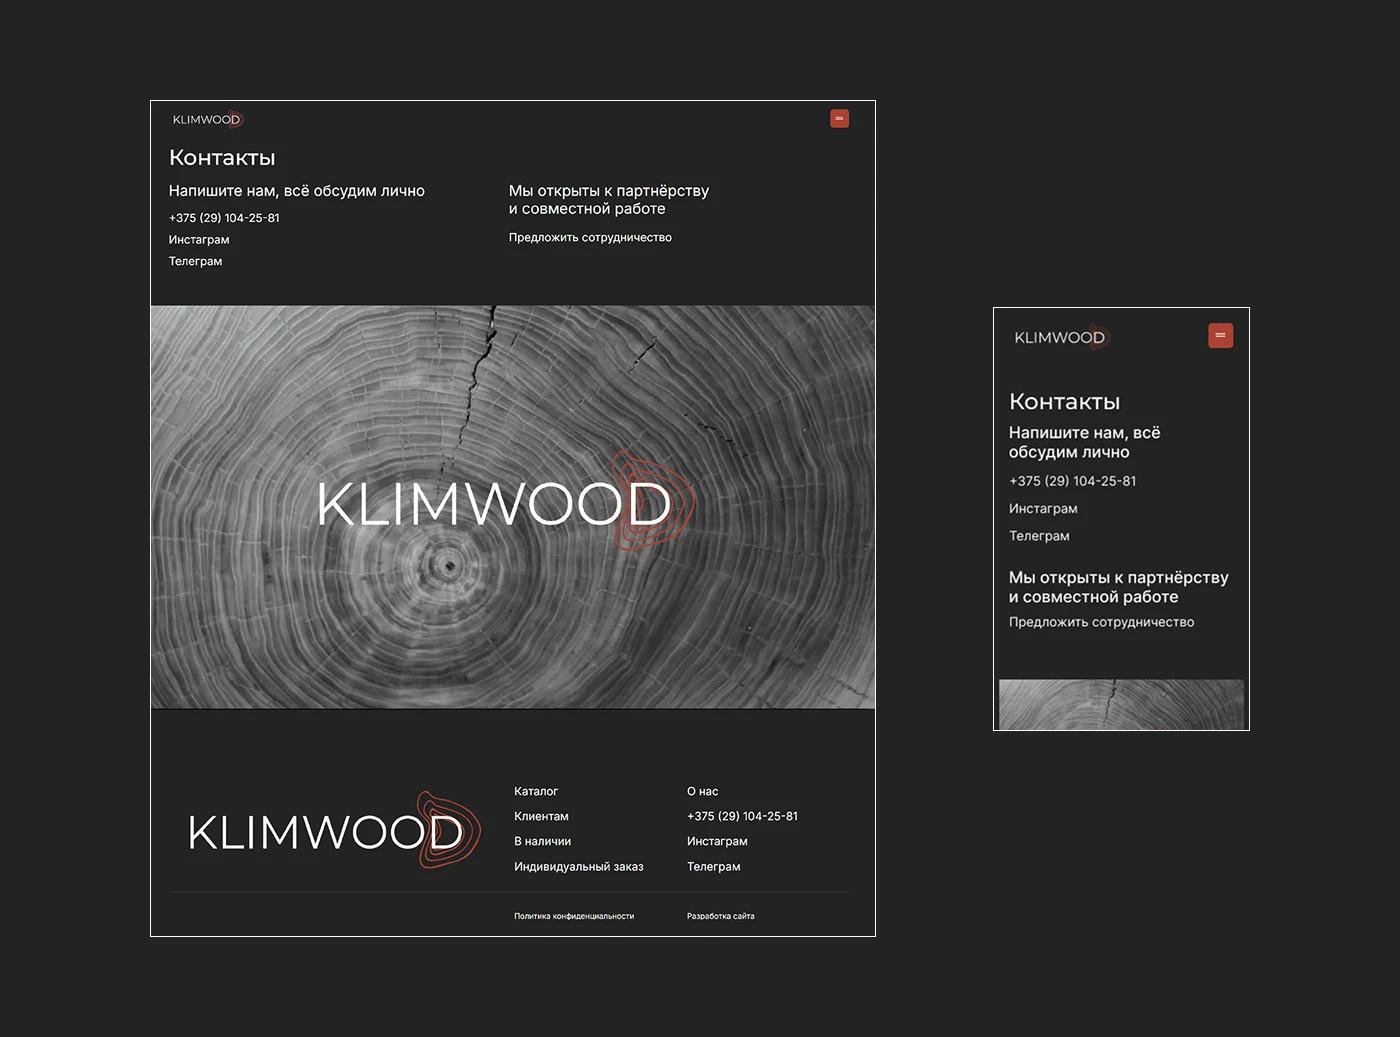The width and height of the screenshot is (1400, 1037).
Task: Open Политика конфиденциальности link
Action: coord(574,916)
